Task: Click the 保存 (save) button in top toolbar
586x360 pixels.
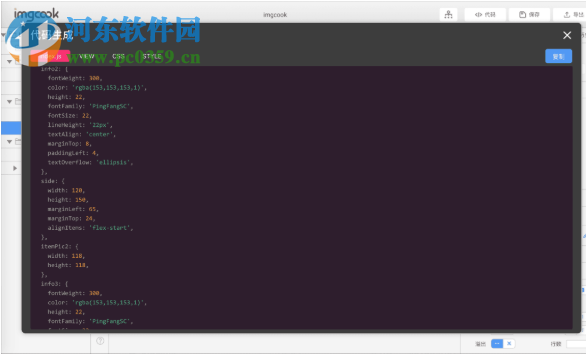Action: [x=529, y=15]
